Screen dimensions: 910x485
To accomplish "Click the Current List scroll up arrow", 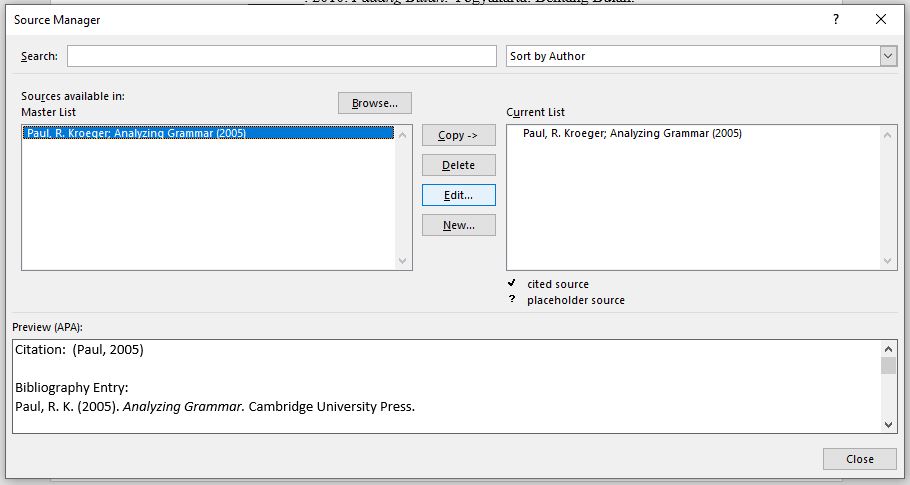I will (888, 134).
